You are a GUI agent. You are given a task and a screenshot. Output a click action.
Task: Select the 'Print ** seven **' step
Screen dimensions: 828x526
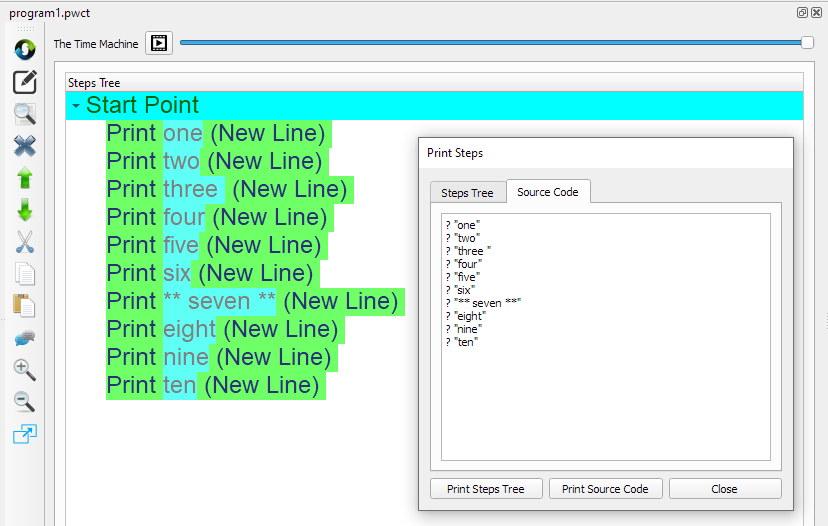click(254, 301)
